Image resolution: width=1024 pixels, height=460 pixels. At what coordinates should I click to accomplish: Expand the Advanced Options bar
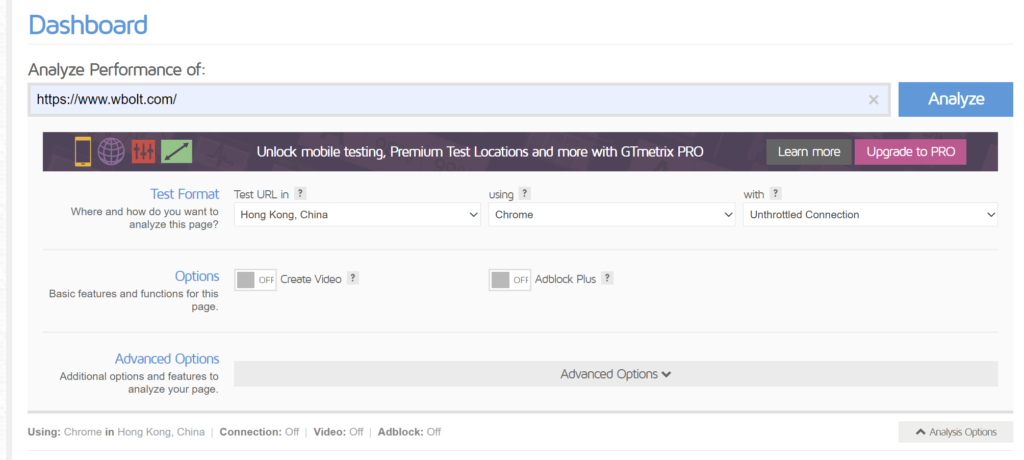coord(615,374)
